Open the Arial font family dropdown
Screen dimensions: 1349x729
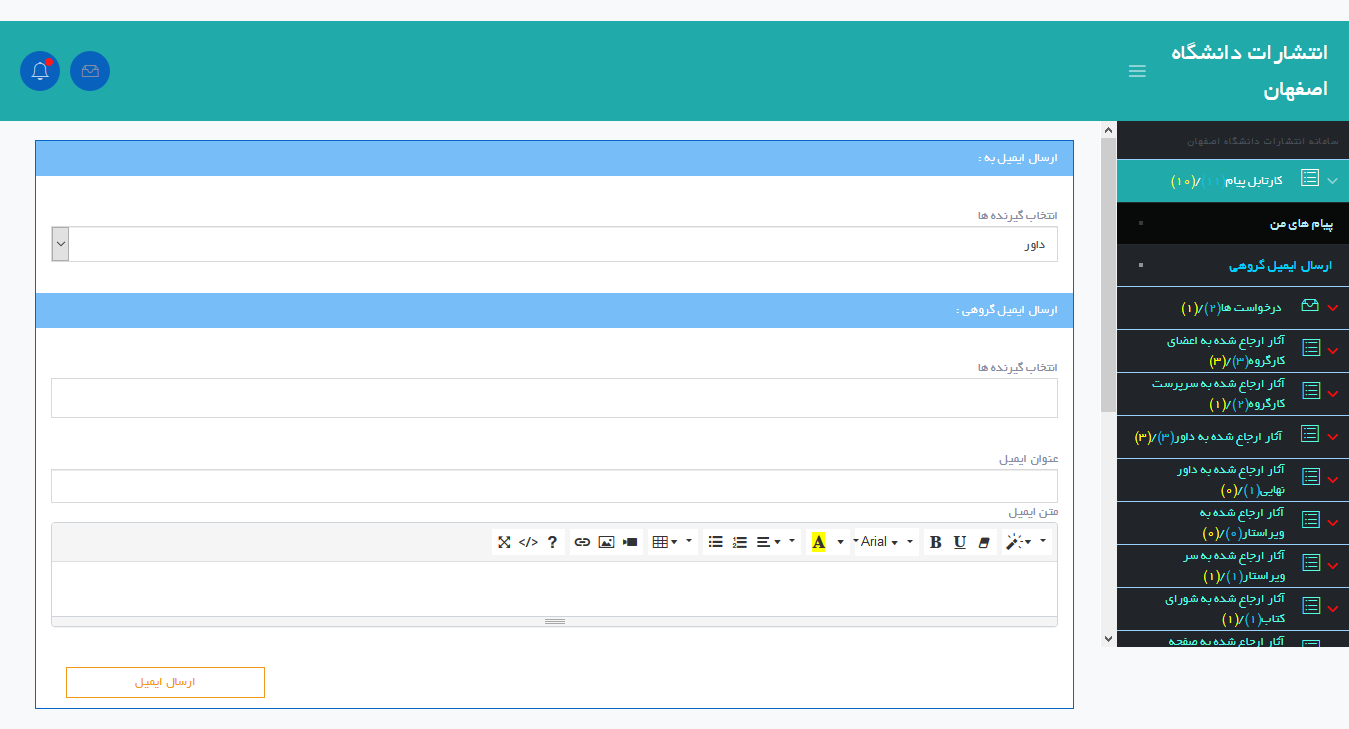(x=879, y=542)
